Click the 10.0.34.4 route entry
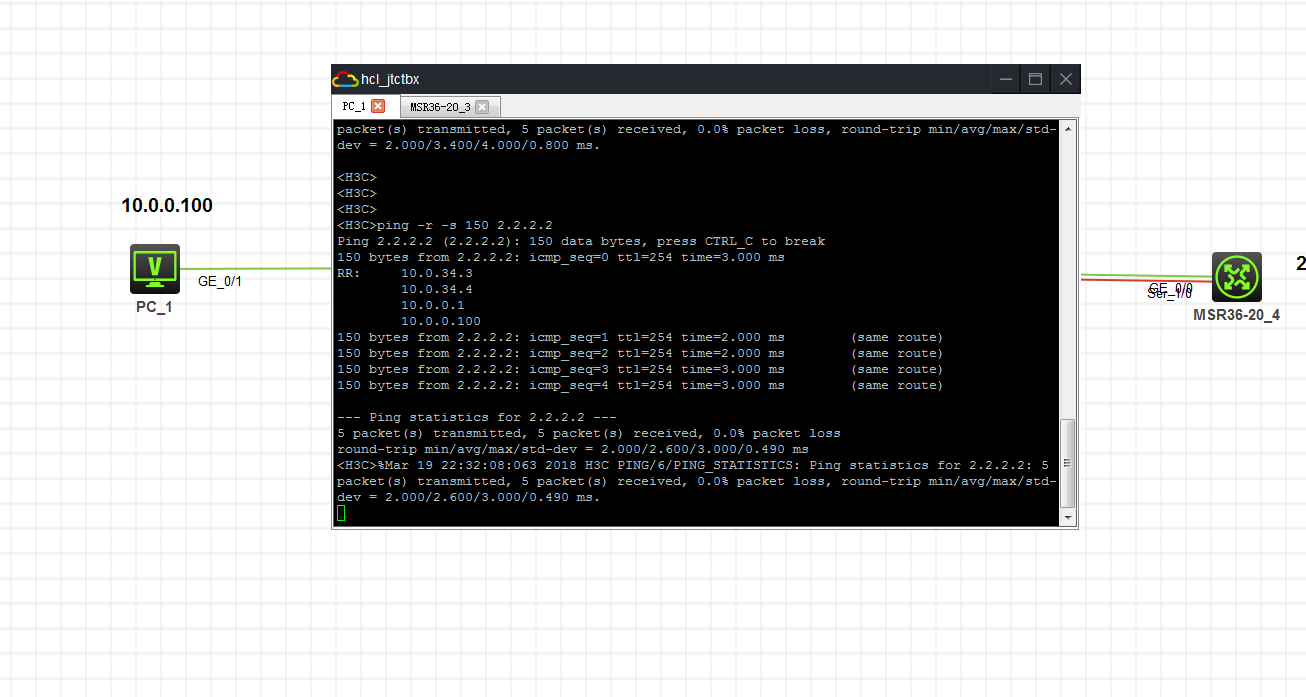The width and height of the screenshot is (1306, 697). [437, 289]
